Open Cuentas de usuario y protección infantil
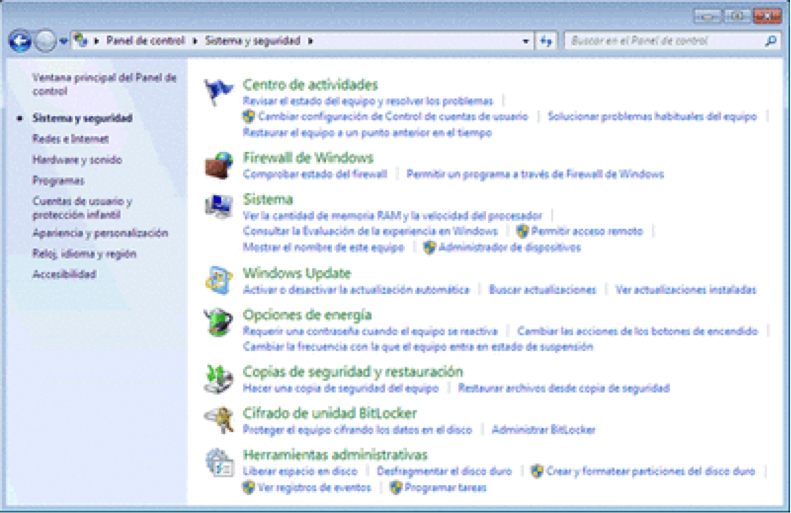 tap(82, 207)
